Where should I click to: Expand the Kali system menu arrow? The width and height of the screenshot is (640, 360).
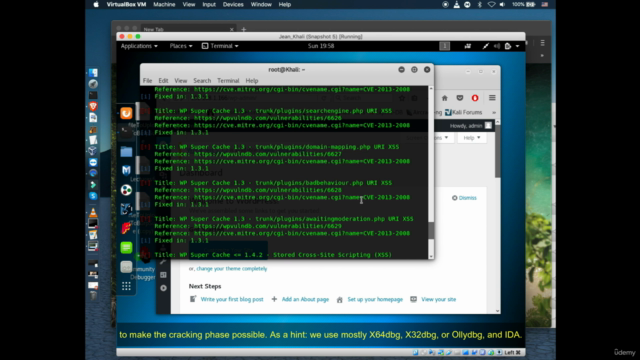(518, 46)
